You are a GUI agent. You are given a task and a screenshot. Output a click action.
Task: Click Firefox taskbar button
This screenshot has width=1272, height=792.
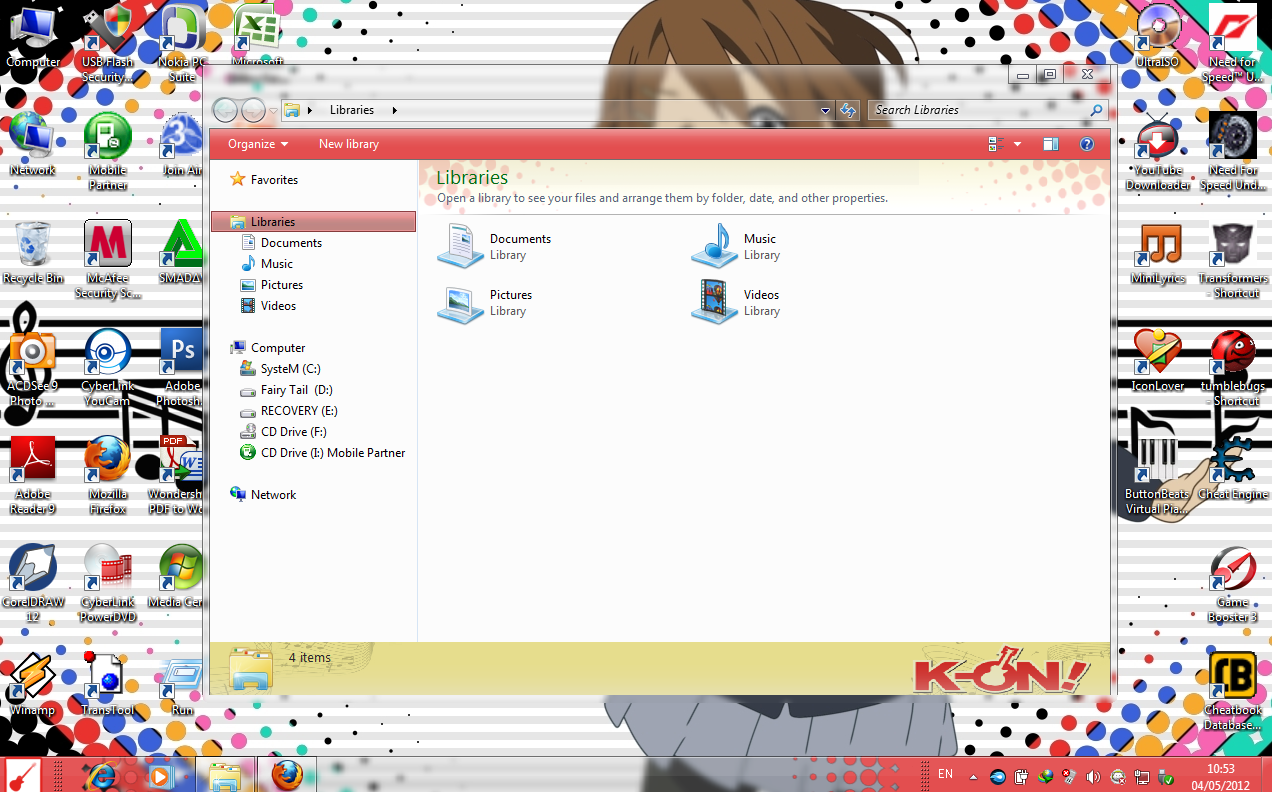(x=287, y=775)
